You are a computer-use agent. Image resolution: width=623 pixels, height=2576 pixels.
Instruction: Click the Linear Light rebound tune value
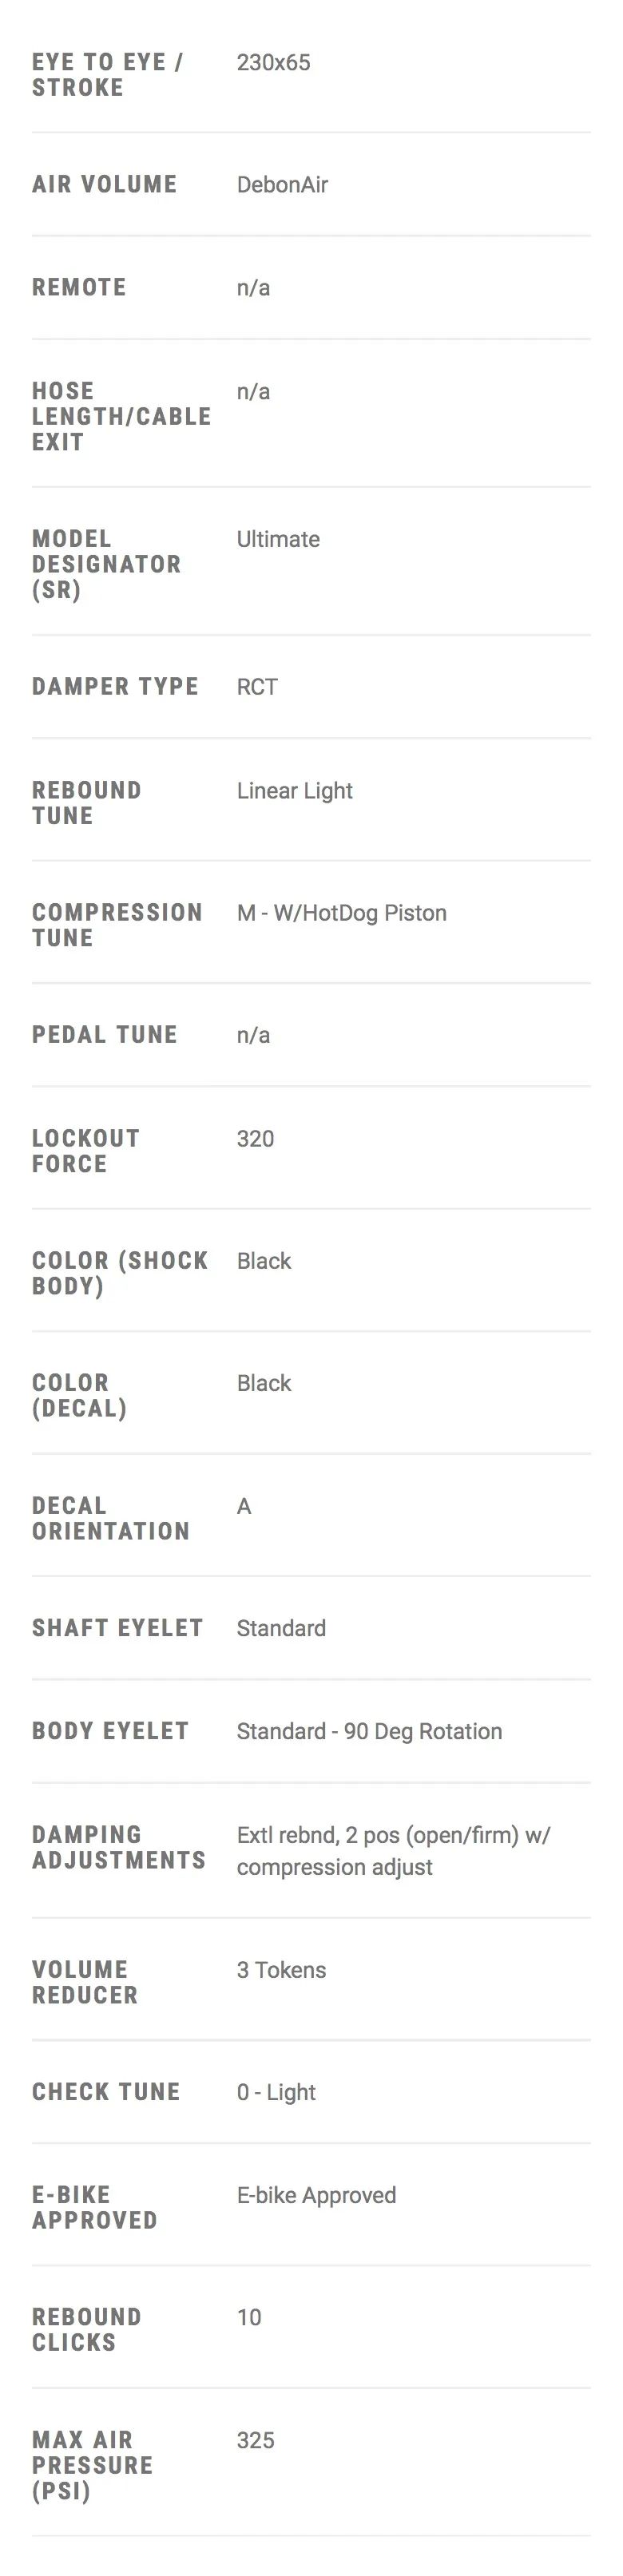pyautogui.click(x=294, y=791)
